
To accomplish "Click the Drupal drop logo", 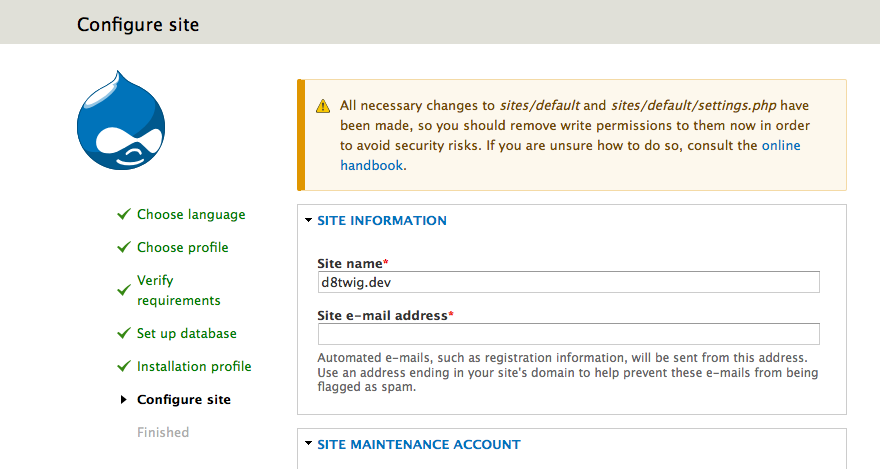I will point(121,120).
